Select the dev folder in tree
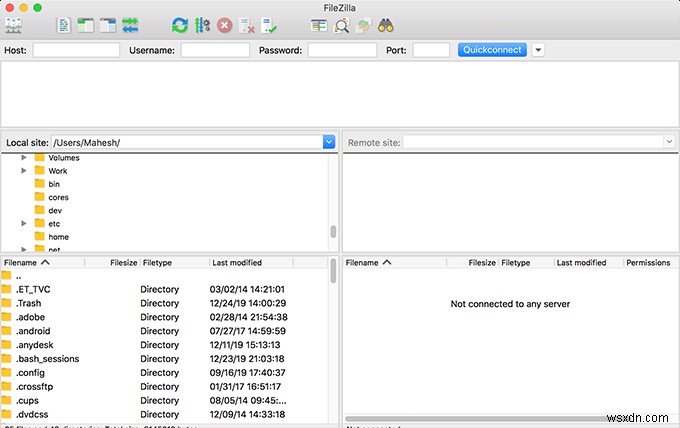 click(x=55, y=210)
